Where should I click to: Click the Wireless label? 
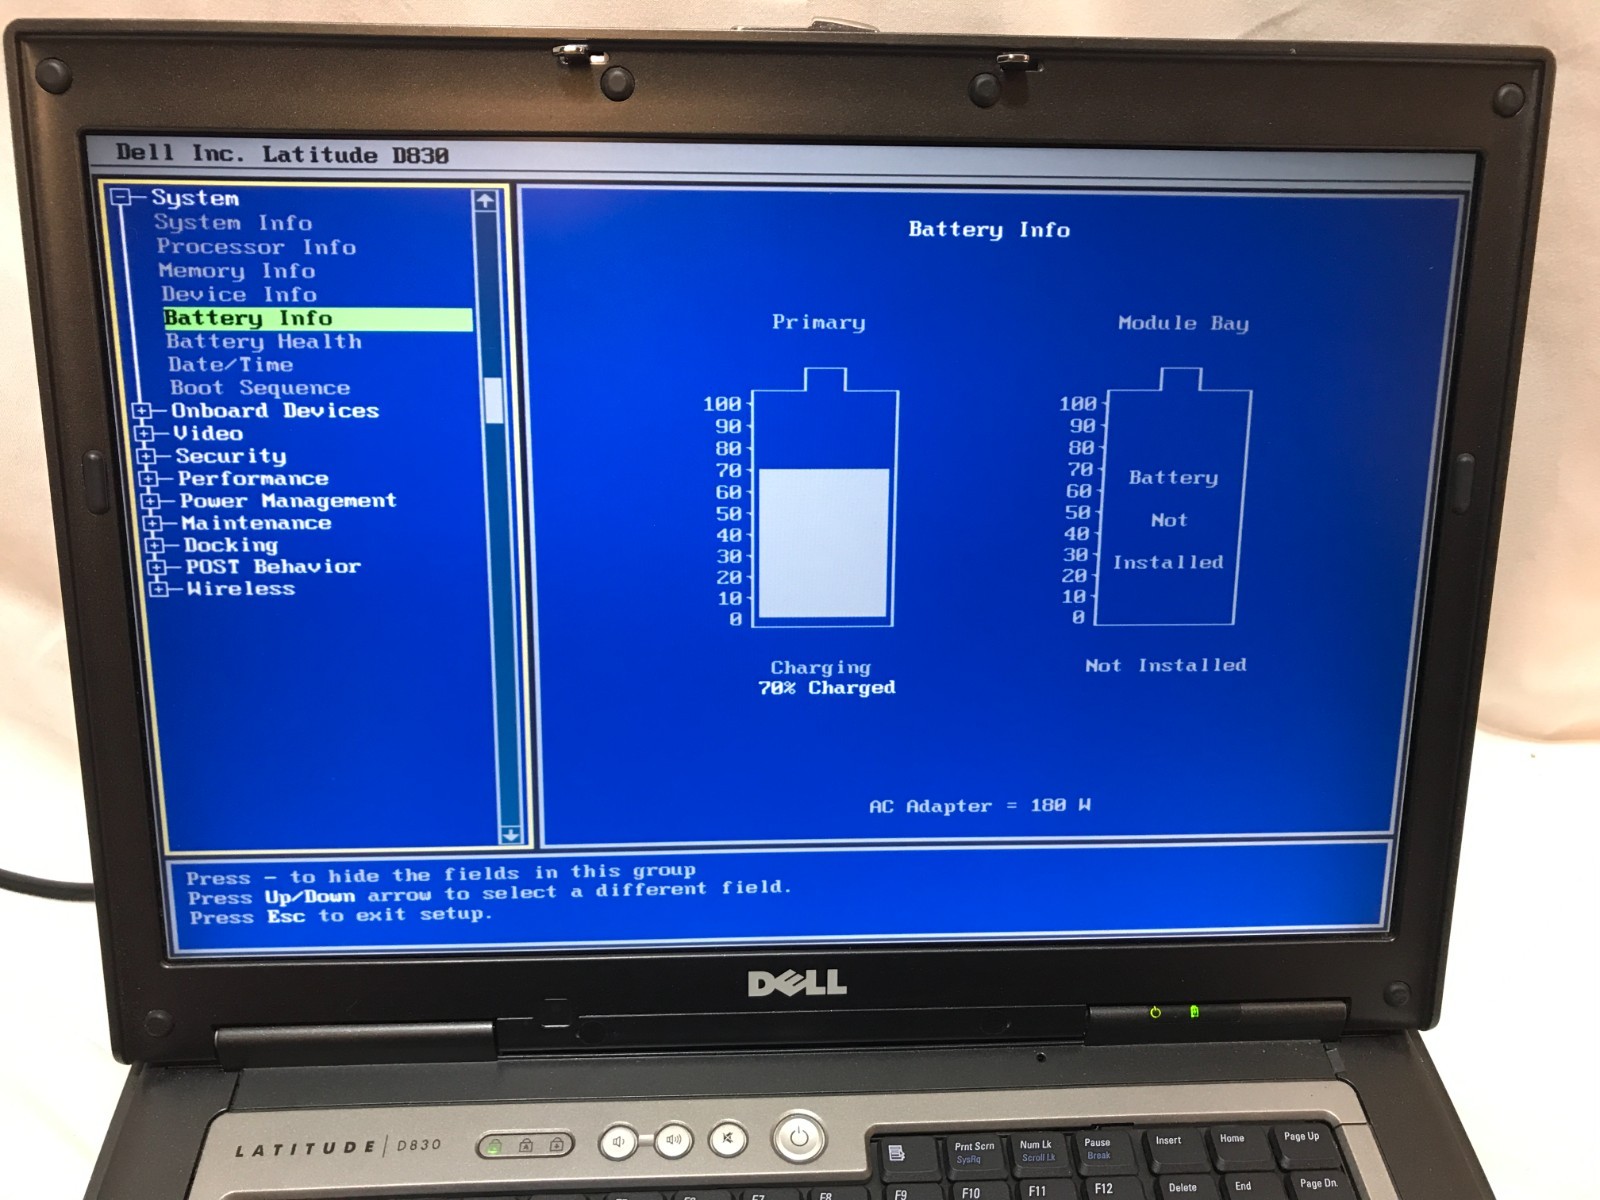pyautogui.click(x=241, y=589)
